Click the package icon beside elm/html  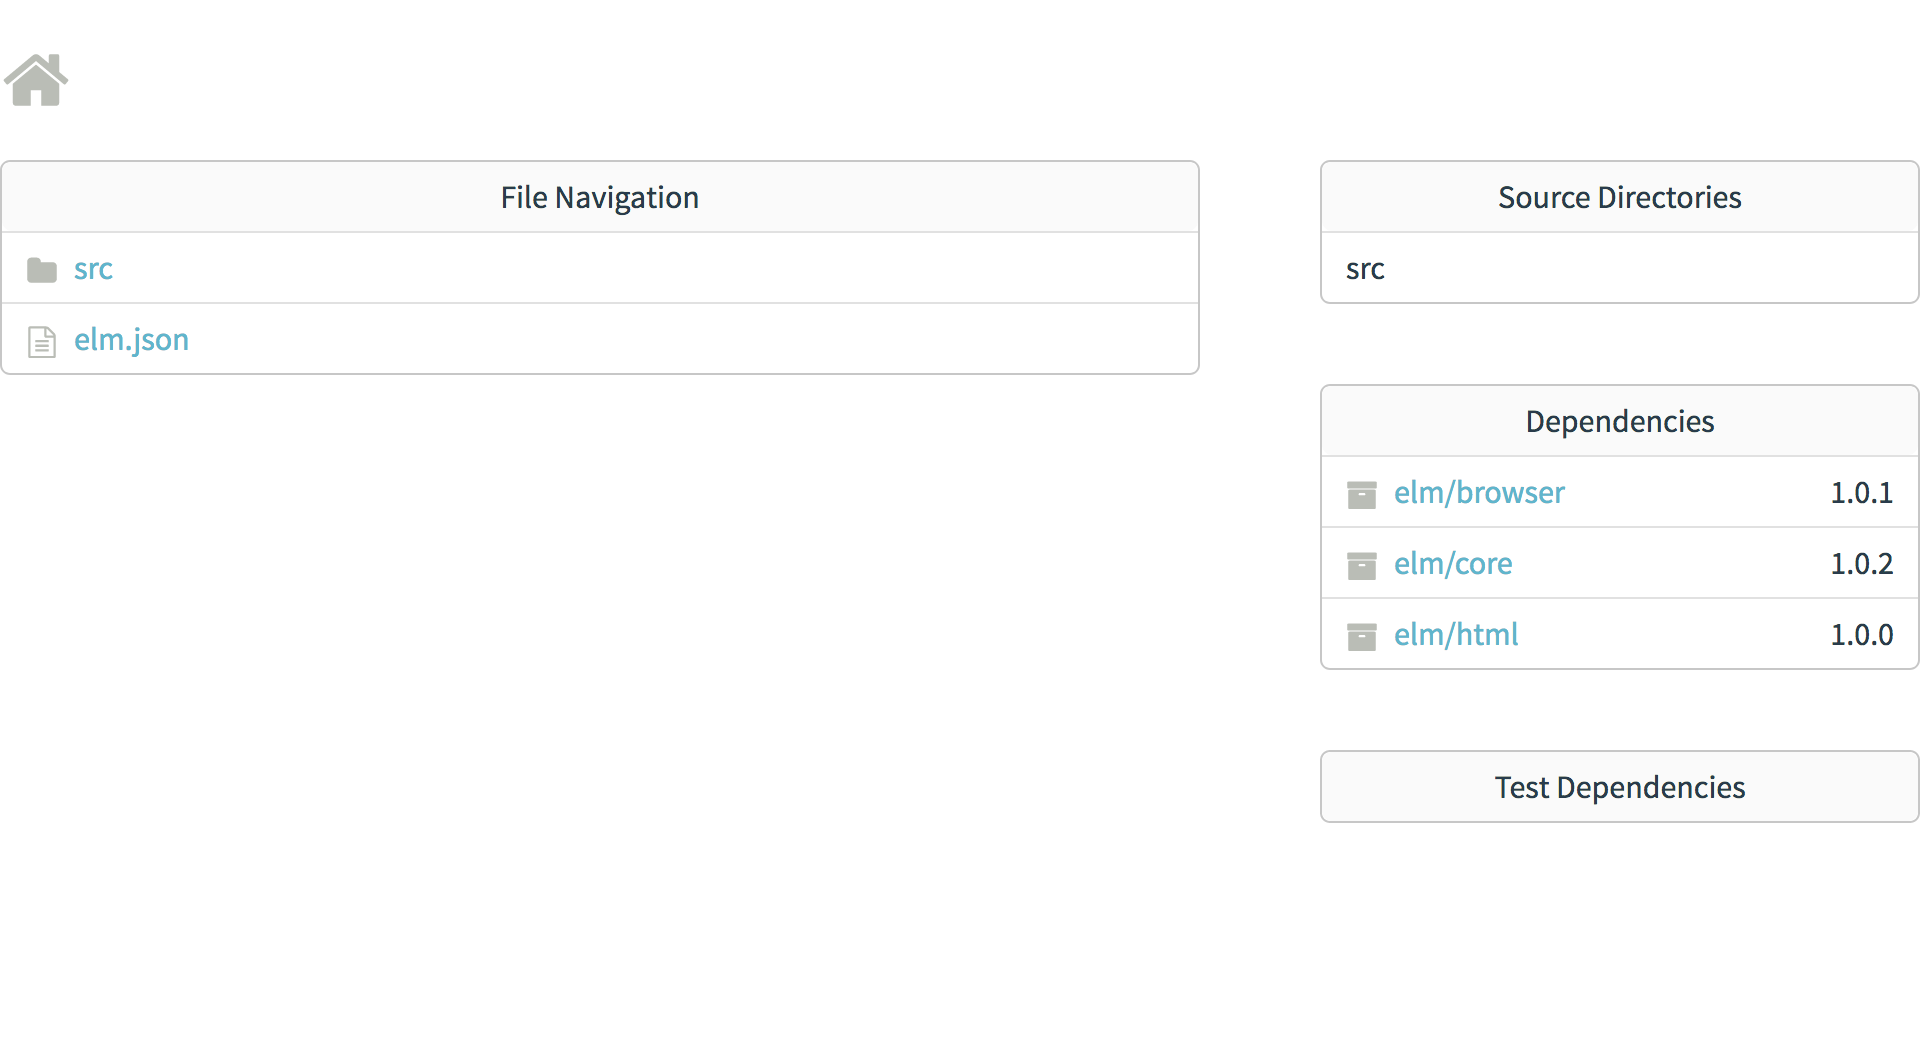(x=1361, y=636)
